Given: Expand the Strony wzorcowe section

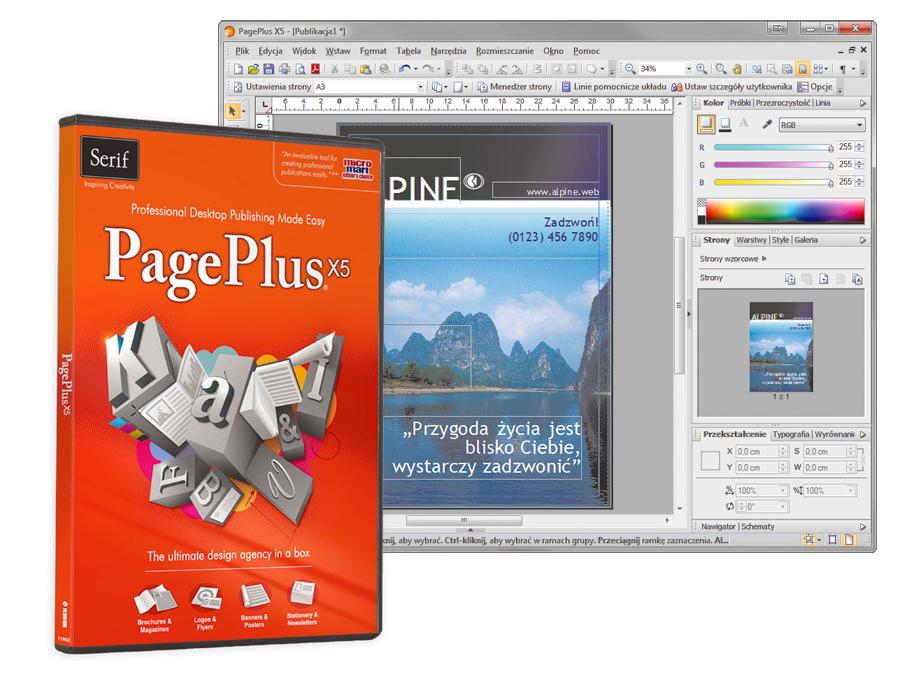Looking at the screenshot, I should [764, 259].
